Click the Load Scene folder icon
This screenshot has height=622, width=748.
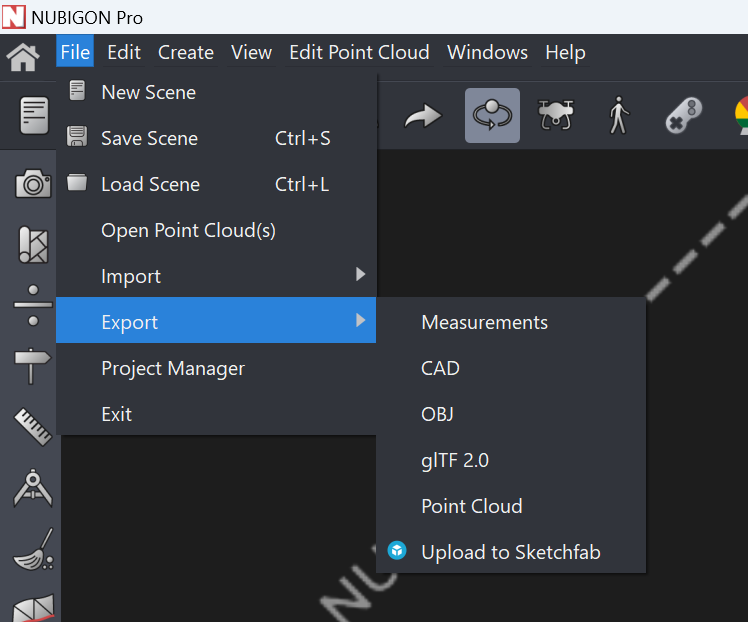coord(77,182)
